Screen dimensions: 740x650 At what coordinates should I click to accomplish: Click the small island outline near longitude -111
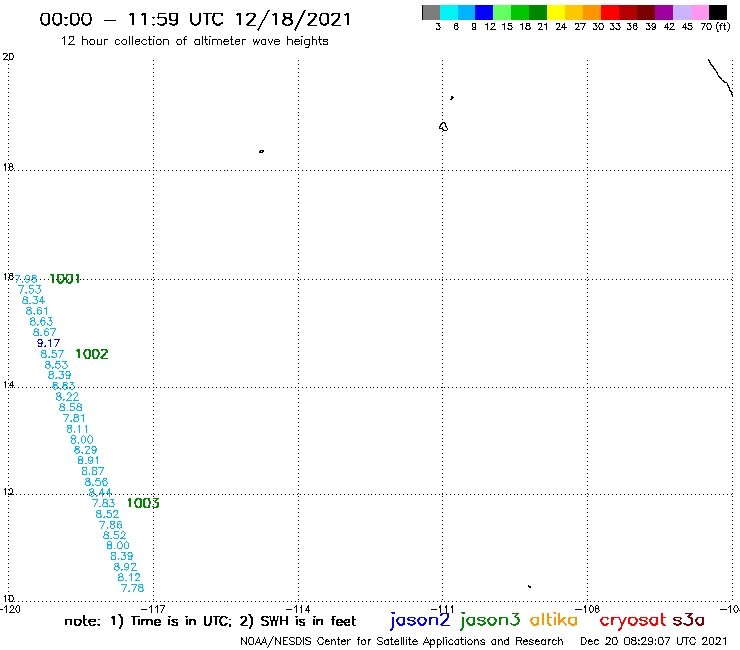click(443, 127)
